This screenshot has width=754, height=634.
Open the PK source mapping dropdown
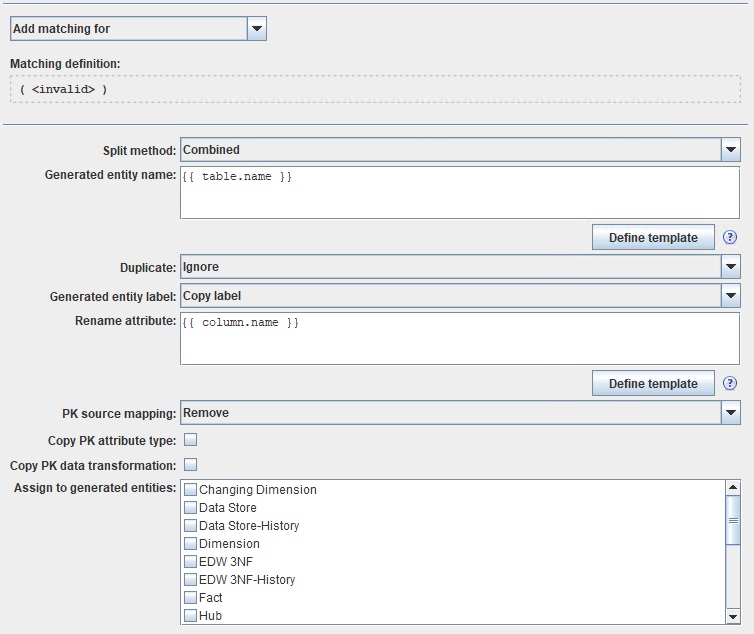[x=730, y=412]
